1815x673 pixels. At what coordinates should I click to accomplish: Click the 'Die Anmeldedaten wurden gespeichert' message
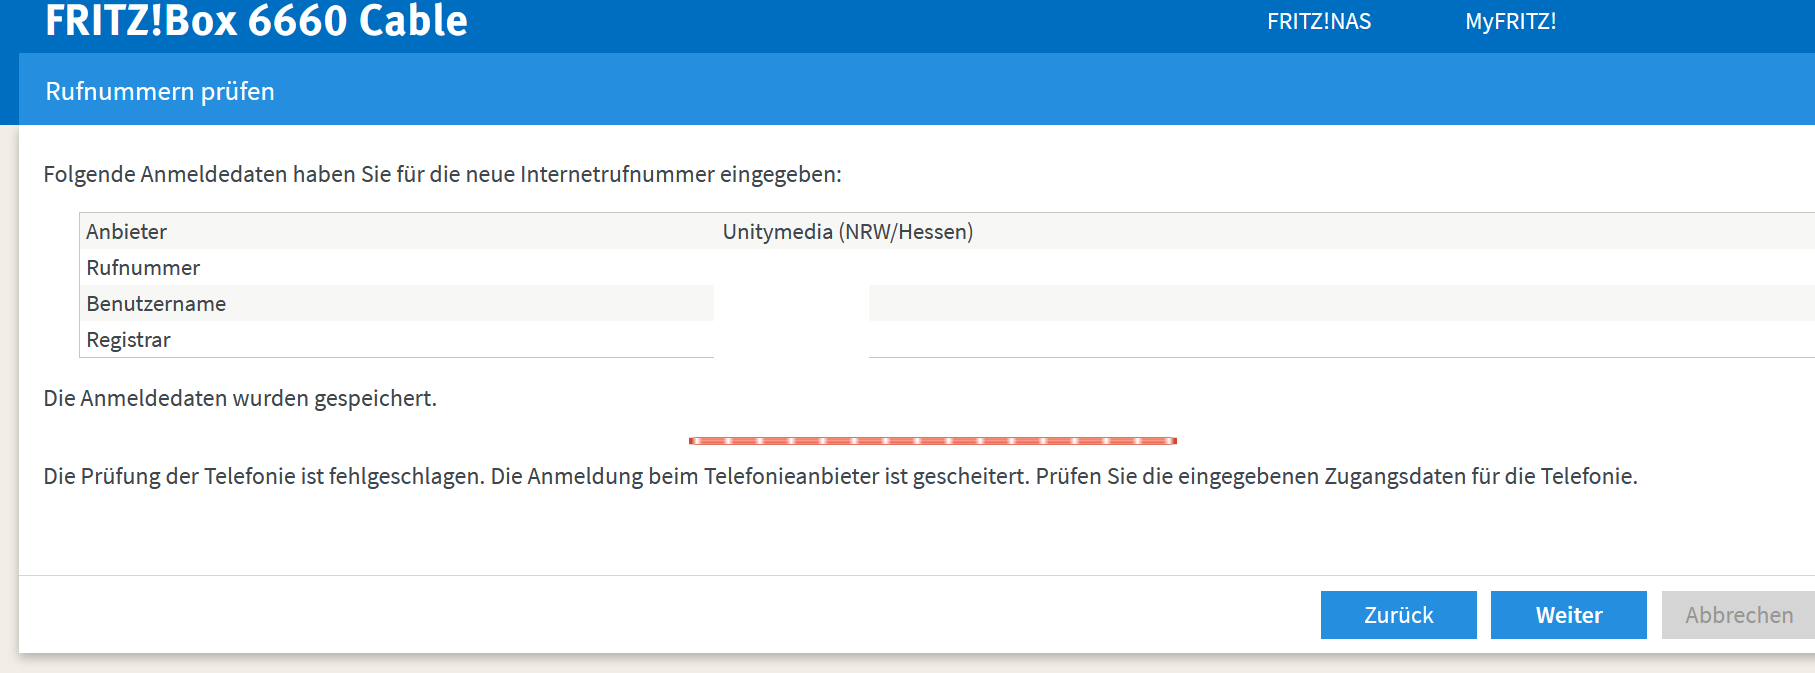240,398
